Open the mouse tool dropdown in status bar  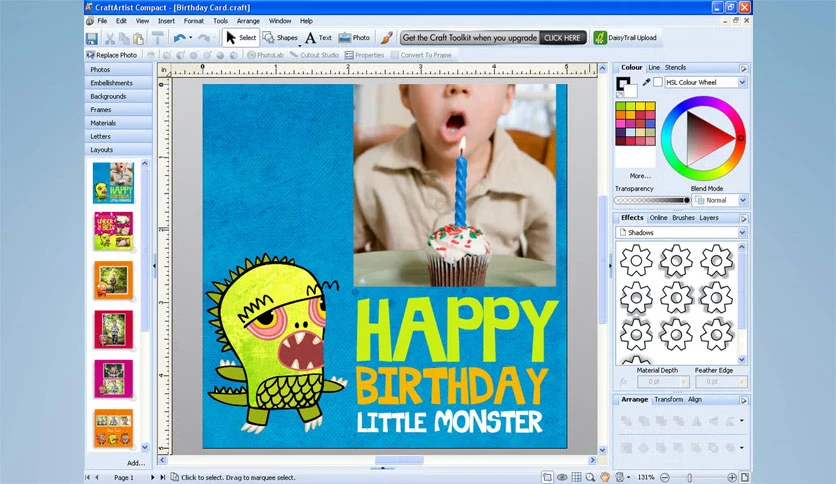[x=628, y=477]
